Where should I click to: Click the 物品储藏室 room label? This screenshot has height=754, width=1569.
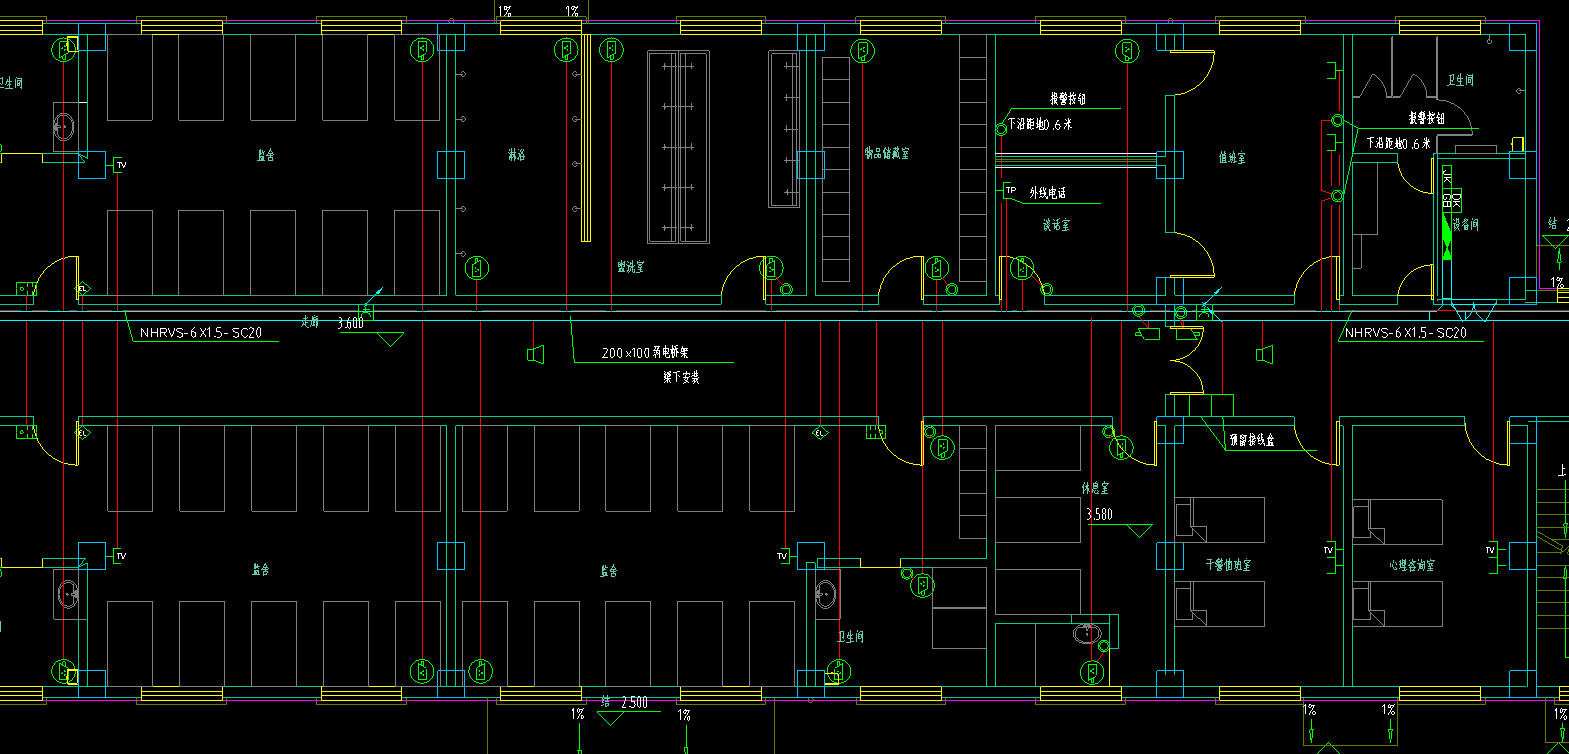pyautogui.click(x=887, y=153)
